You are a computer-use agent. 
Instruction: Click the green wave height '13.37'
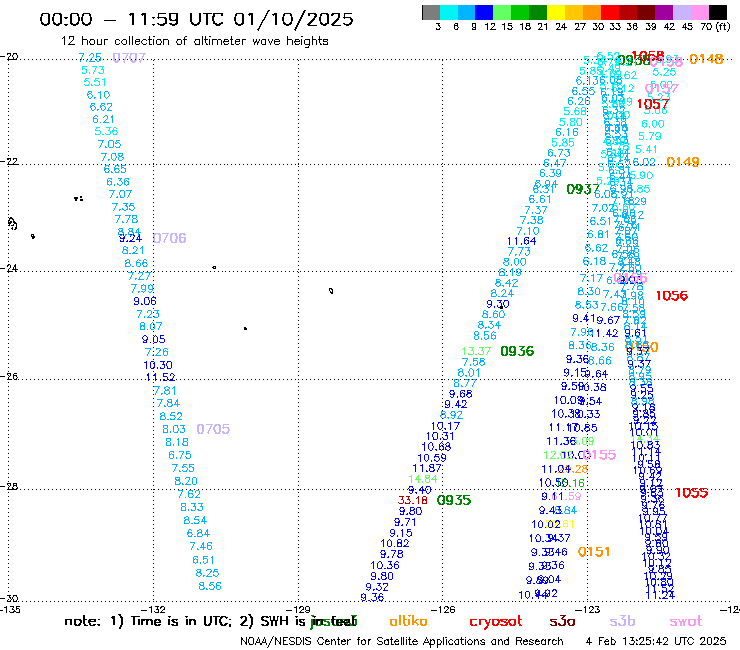click(x=476, y=351)
